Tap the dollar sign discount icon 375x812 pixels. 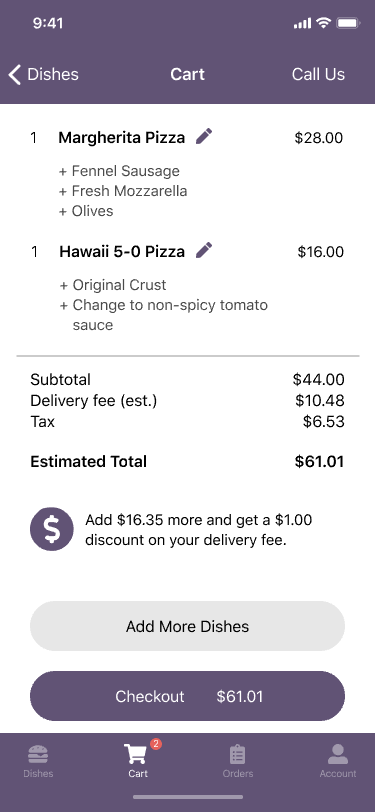click(52, 529)
